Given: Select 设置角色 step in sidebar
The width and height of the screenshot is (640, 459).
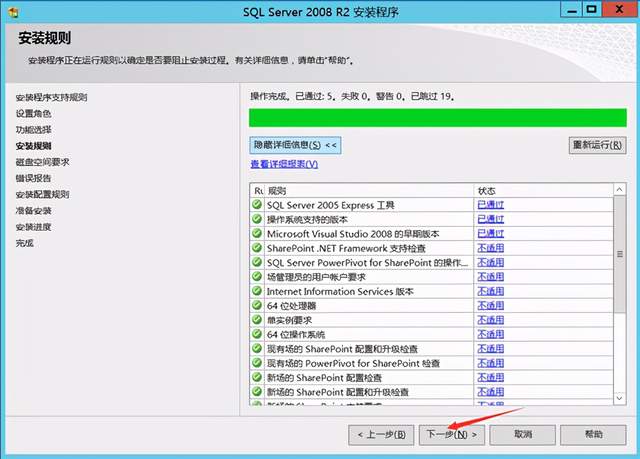Looking at the screenshot, I should [33, 113].
